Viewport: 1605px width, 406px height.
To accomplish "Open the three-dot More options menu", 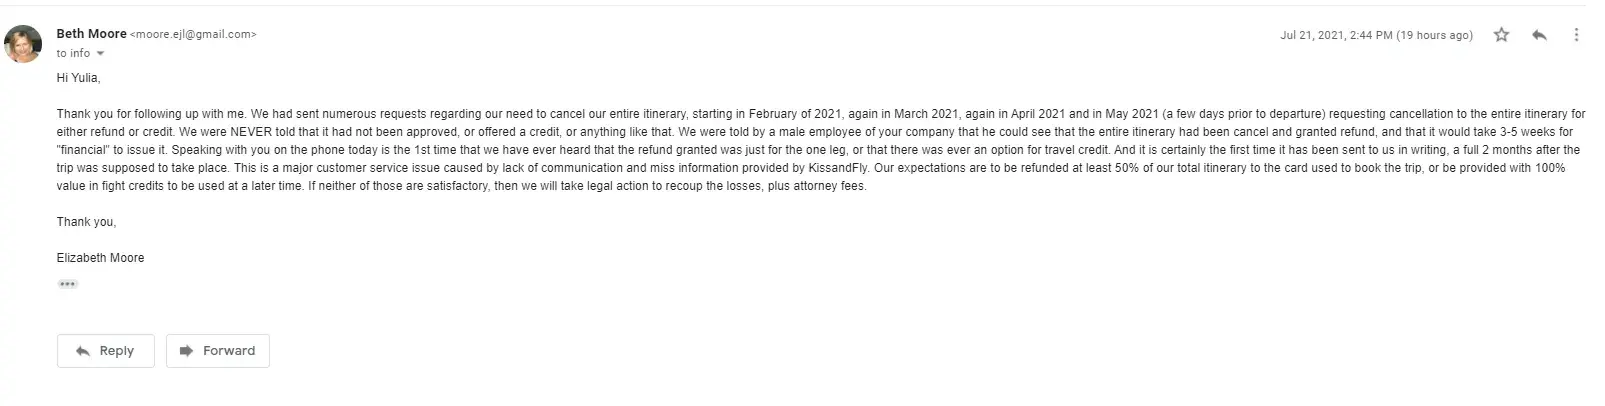I will point(1576,35).
